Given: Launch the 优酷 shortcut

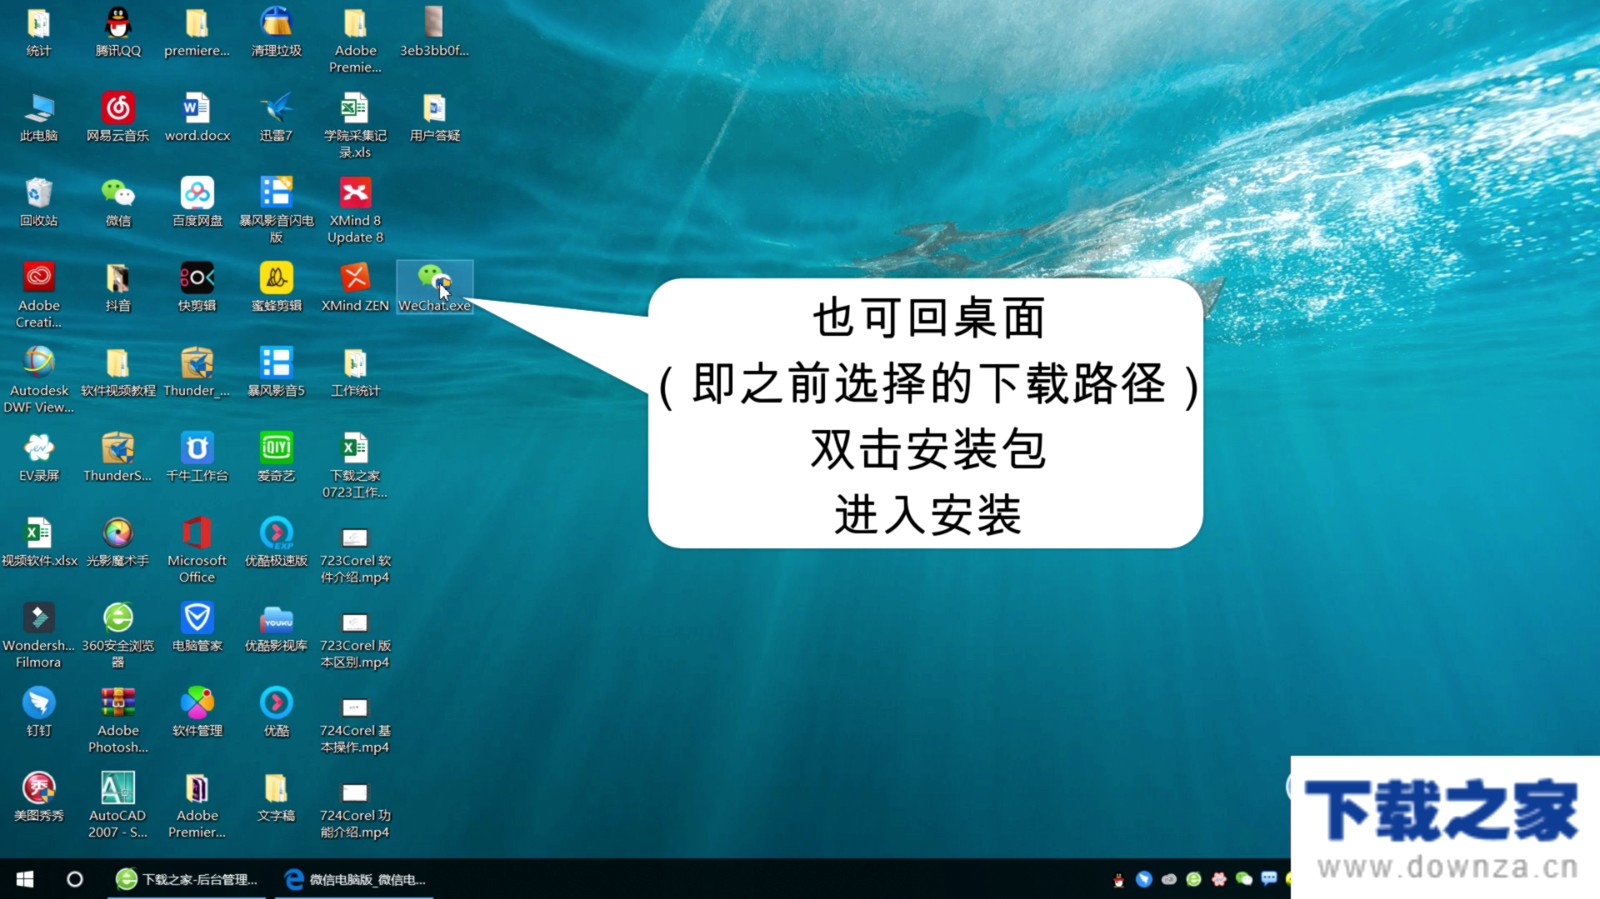Looking at the screenshot, I should tap(276, 711).
